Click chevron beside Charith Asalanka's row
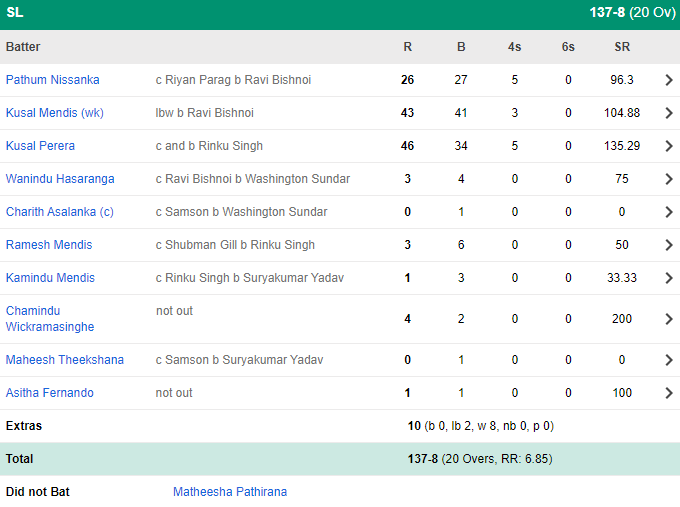This screenshot has height=507, width=680. pos(668,212)
